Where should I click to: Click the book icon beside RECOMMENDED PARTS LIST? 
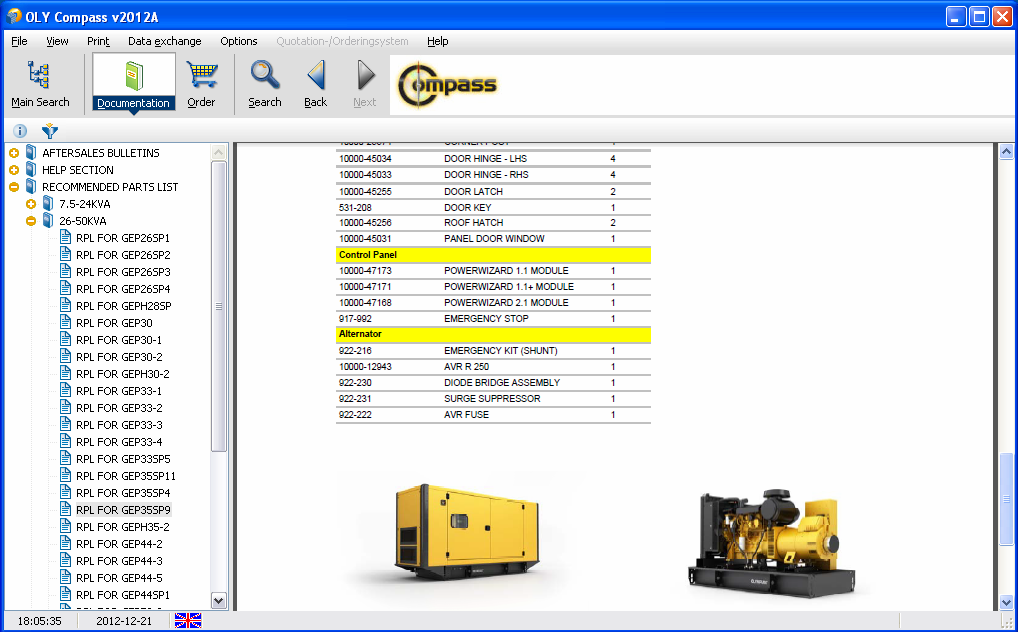coord(31,186)
